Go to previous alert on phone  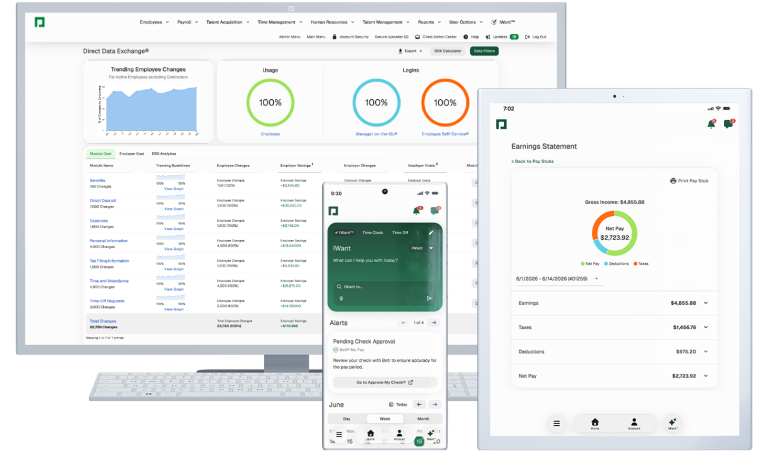(404, 323)
